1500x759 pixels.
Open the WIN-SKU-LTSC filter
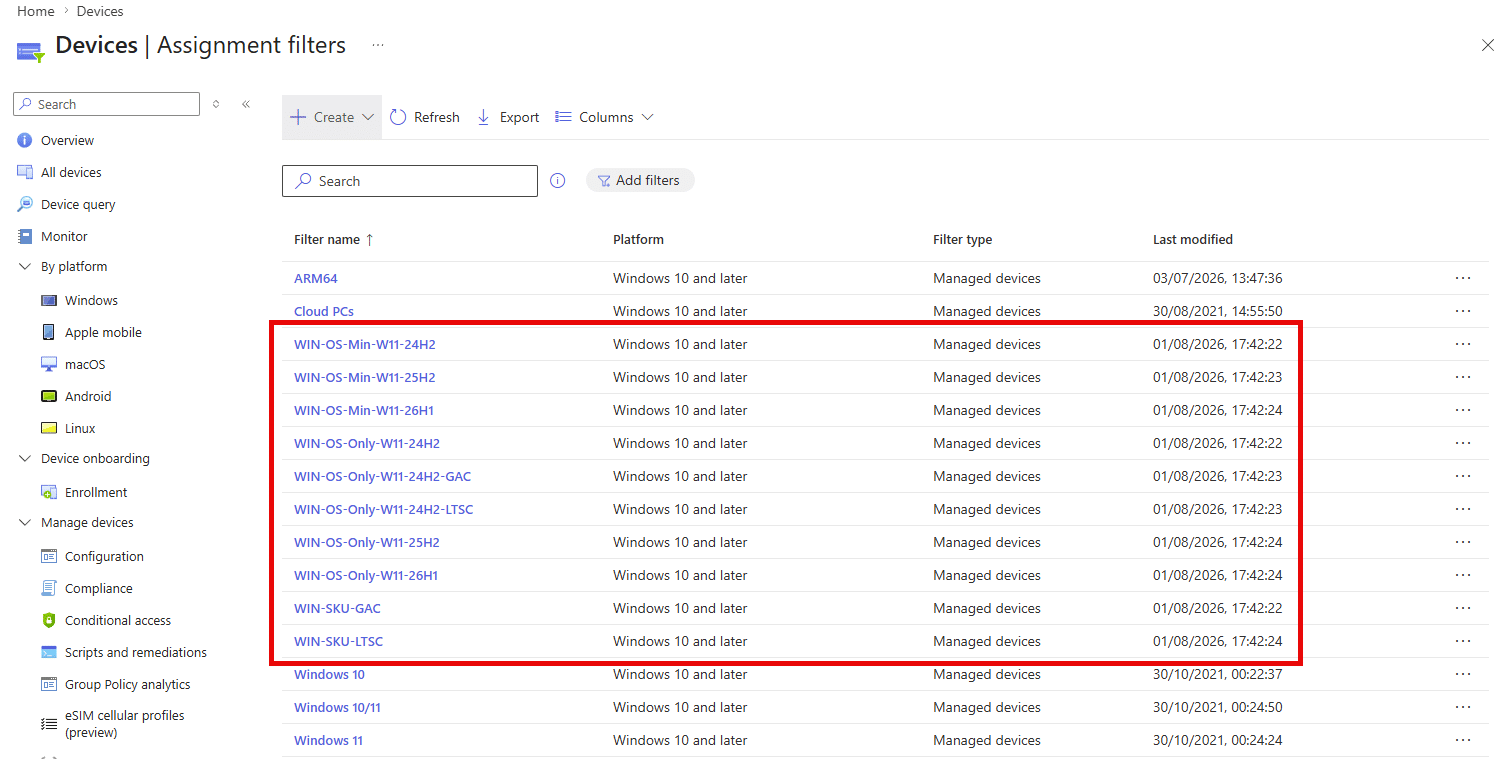coord(338,641)
